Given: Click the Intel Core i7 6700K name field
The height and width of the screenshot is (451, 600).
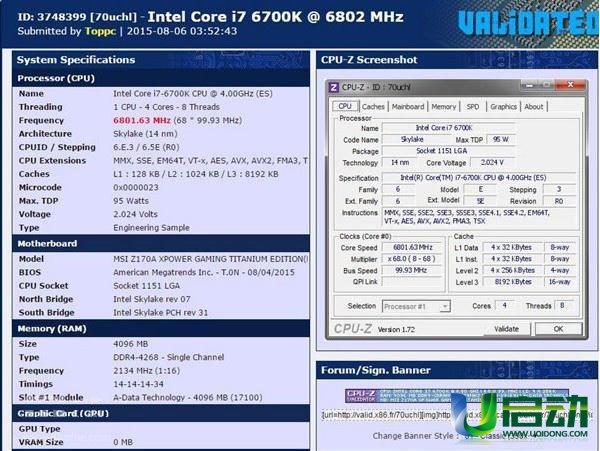Looking at the screenshot, I should click(x=448, y=128).
